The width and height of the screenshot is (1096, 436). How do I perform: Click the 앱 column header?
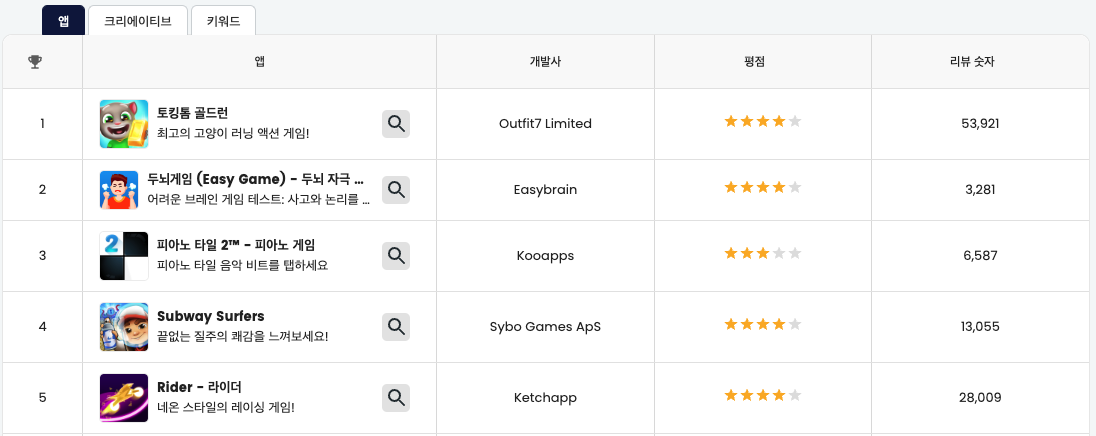coord(259,61)
